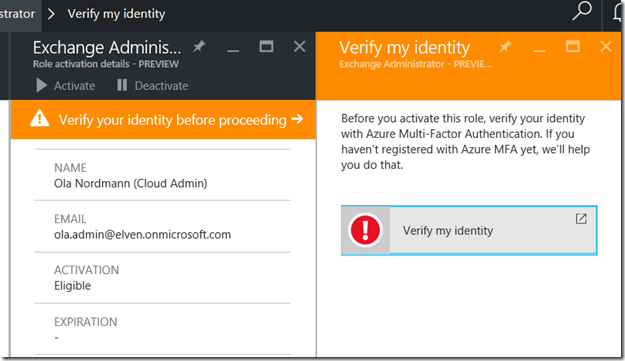This screenshot has height=361, width=625.
Task: Minimize the Verify my identity blade
Action: (x=539, y=51)
